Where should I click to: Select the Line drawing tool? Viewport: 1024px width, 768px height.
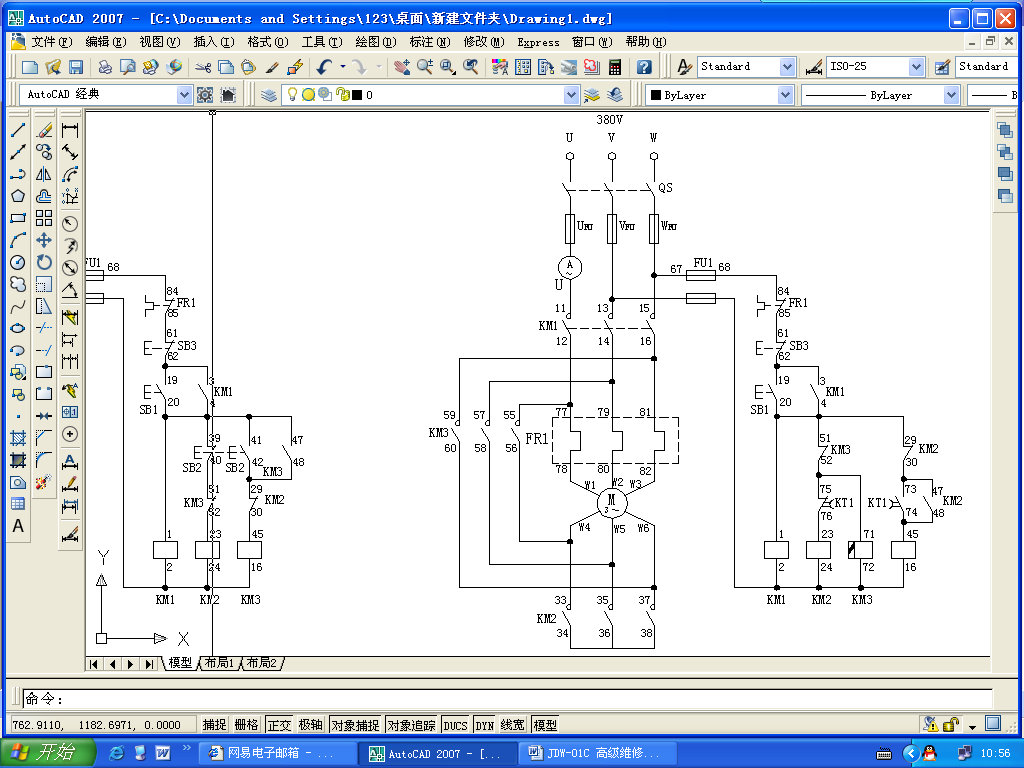[18, 130]
